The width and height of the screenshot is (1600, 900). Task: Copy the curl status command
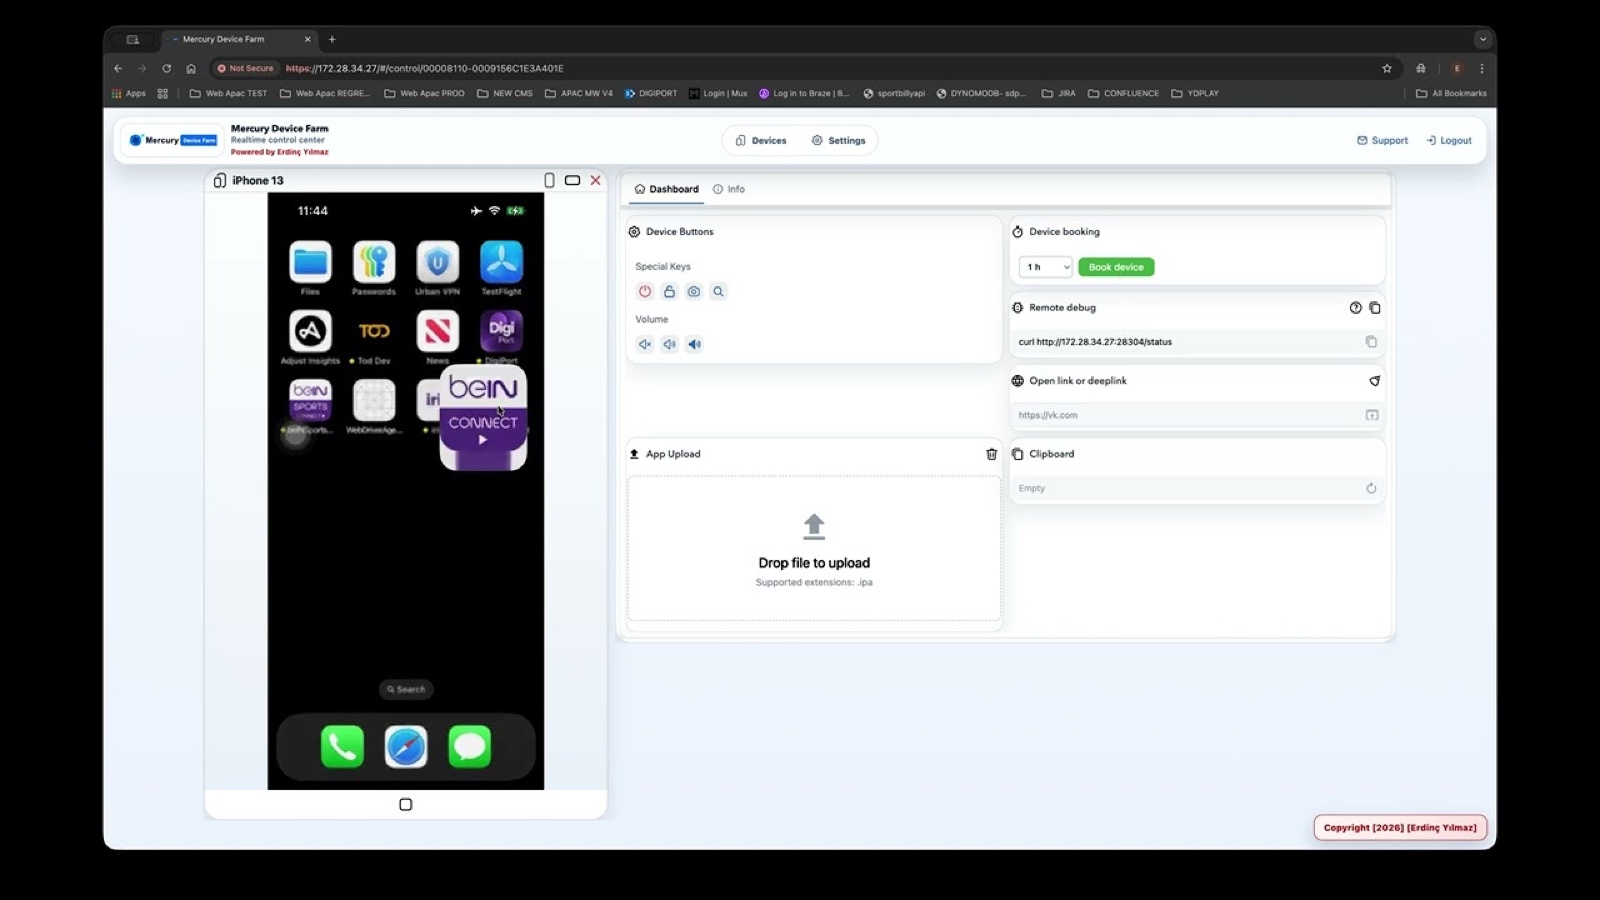click(x=1371, y=342)
